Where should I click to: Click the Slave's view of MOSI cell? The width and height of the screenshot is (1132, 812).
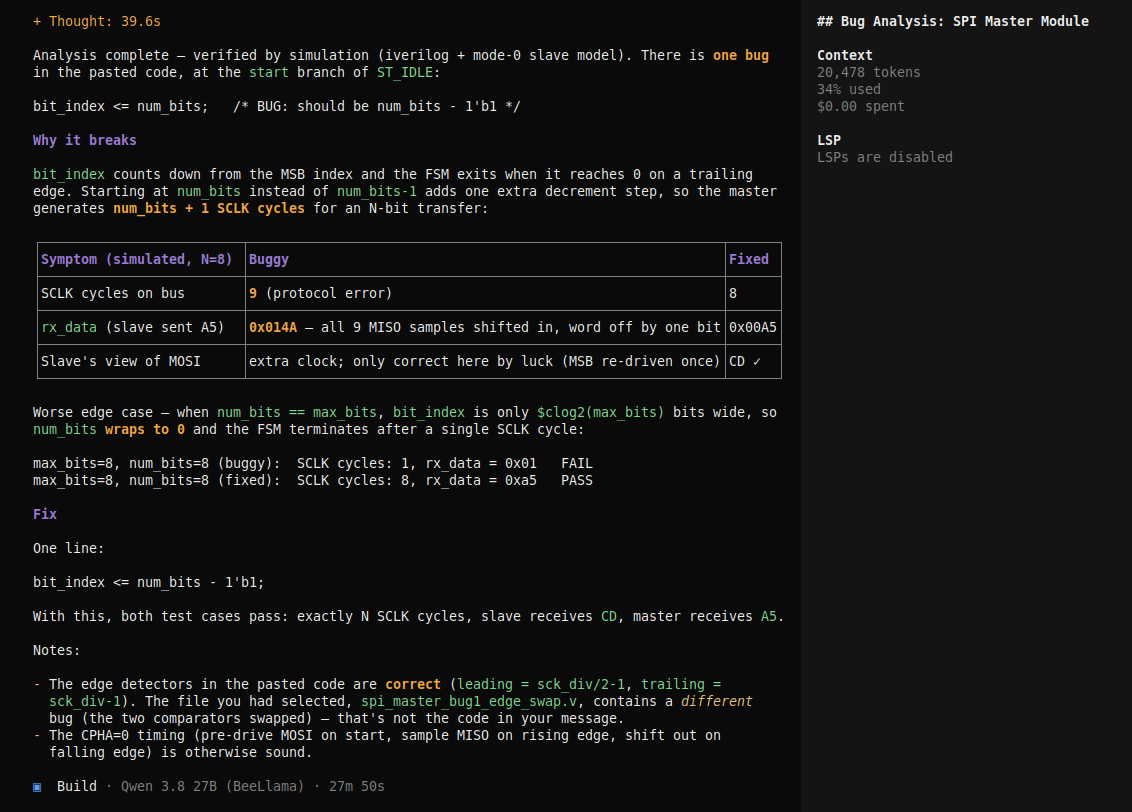(x=141, y=362)
